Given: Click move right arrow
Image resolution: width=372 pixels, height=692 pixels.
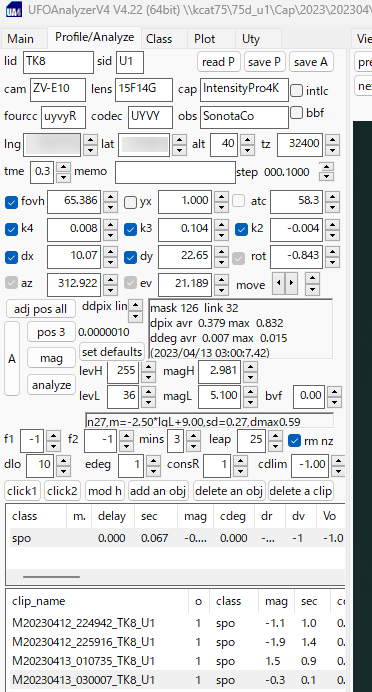Looking at the screenshot, I should click(x=291, y=284).
